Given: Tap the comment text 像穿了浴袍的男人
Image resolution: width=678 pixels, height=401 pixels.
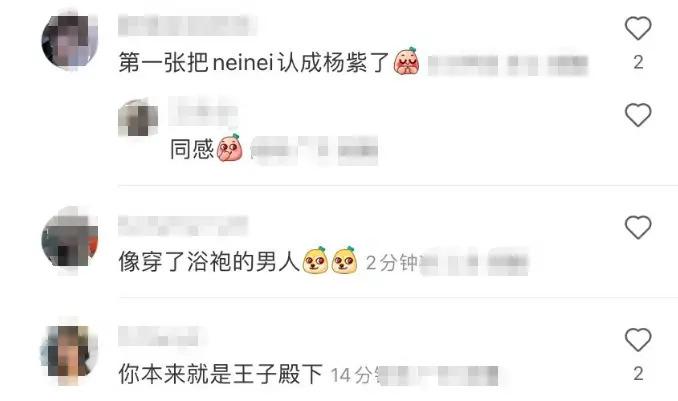Looking at the screenshot, I should (x=209, y=262).
